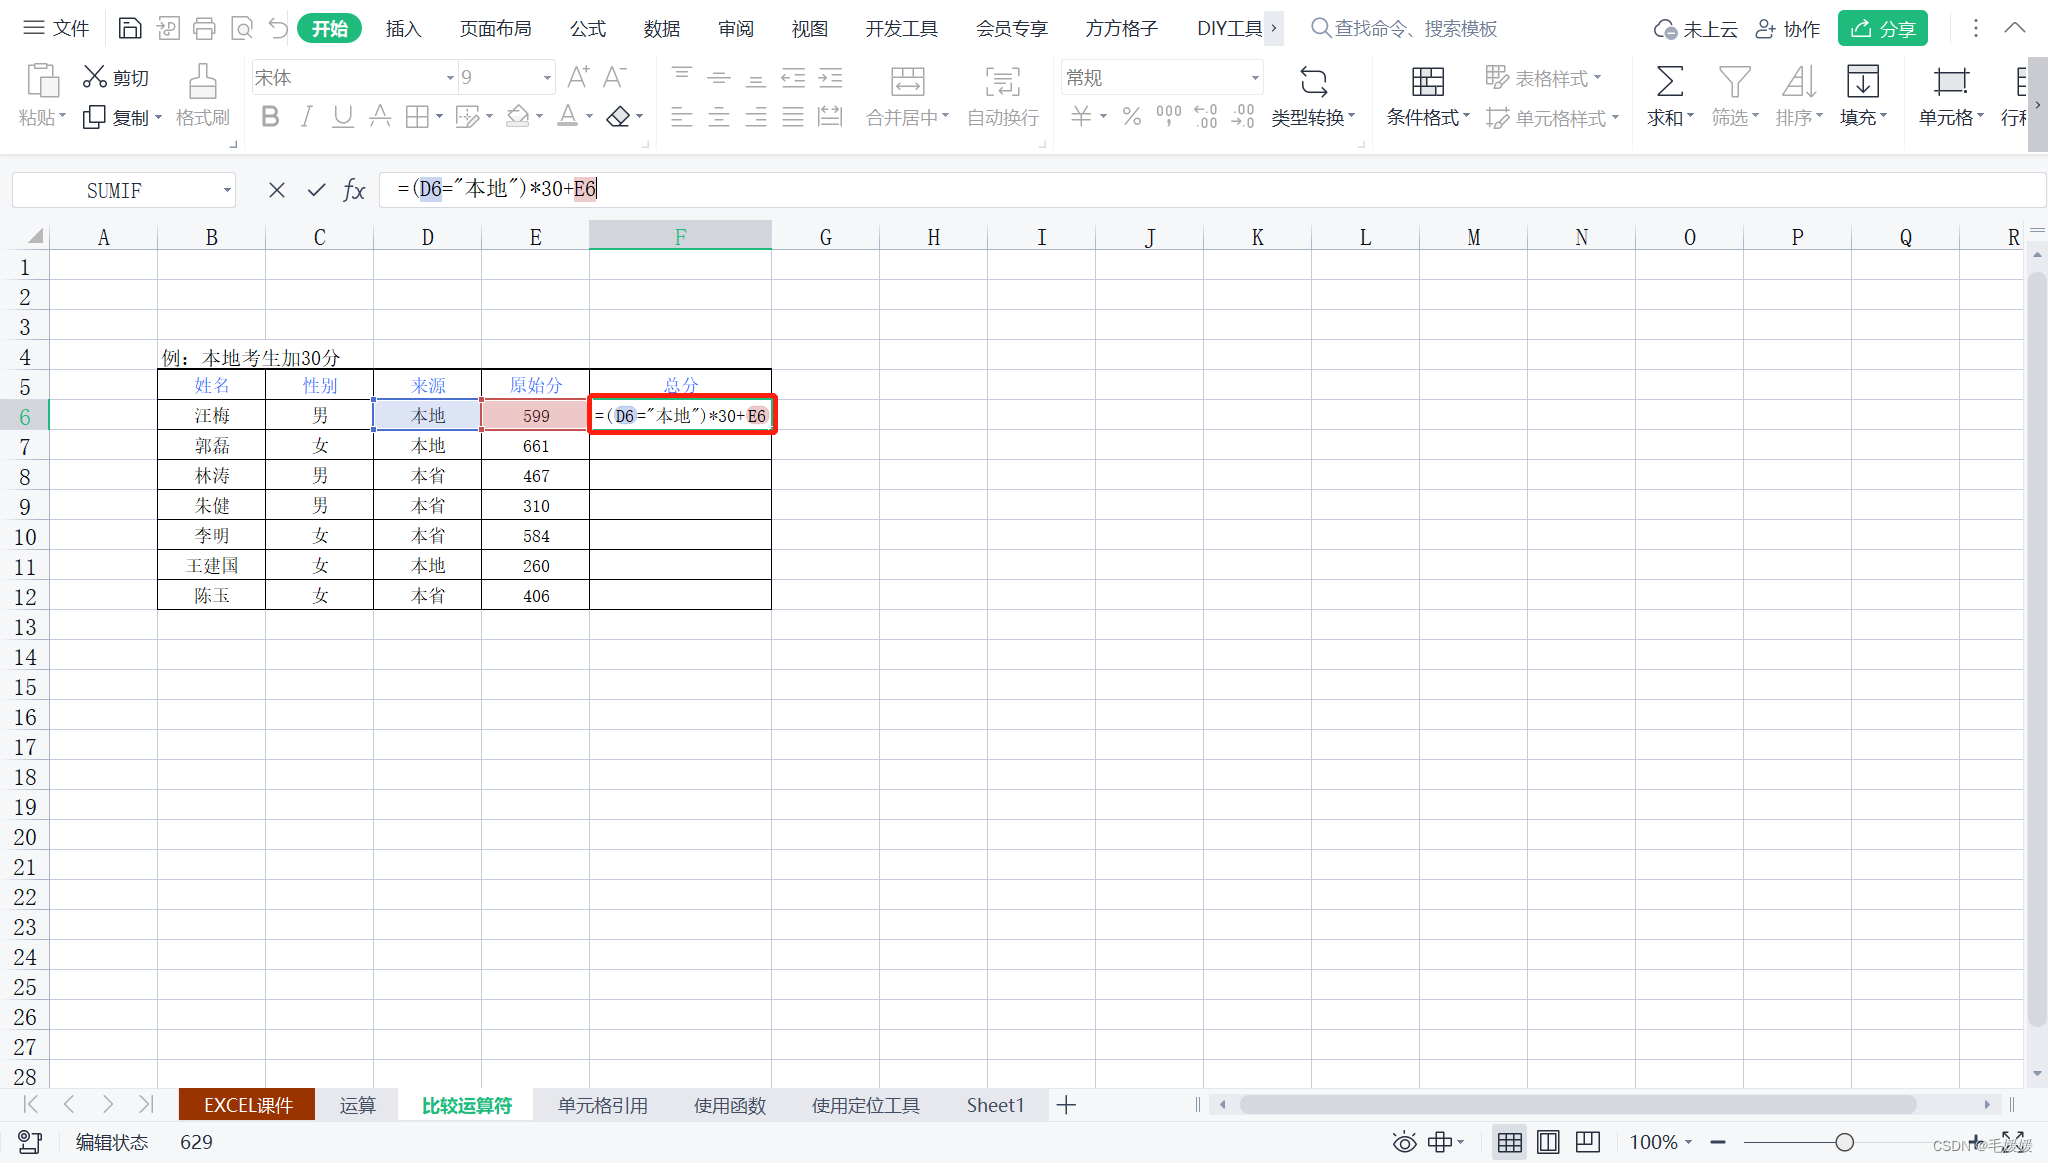
Task: Click the strikethrough A icon
Action: pos(380,117)
